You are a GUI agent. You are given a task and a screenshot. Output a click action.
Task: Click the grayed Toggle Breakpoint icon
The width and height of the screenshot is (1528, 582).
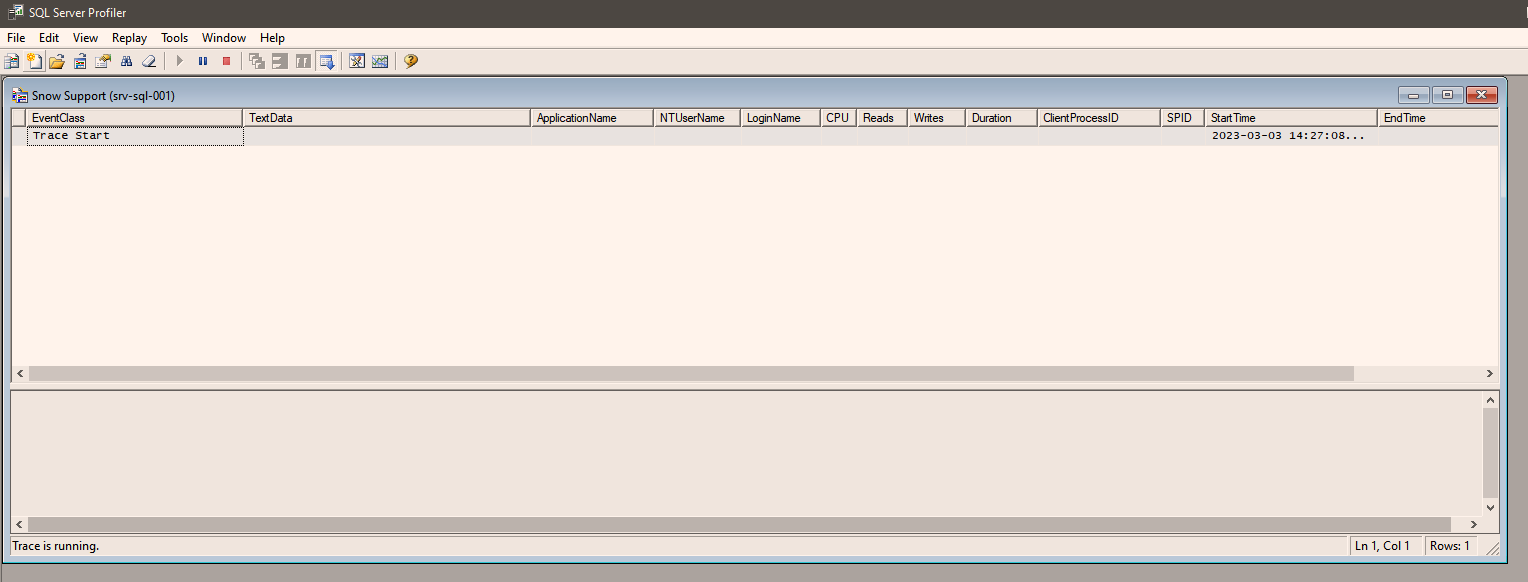click(x=303, y=61)
